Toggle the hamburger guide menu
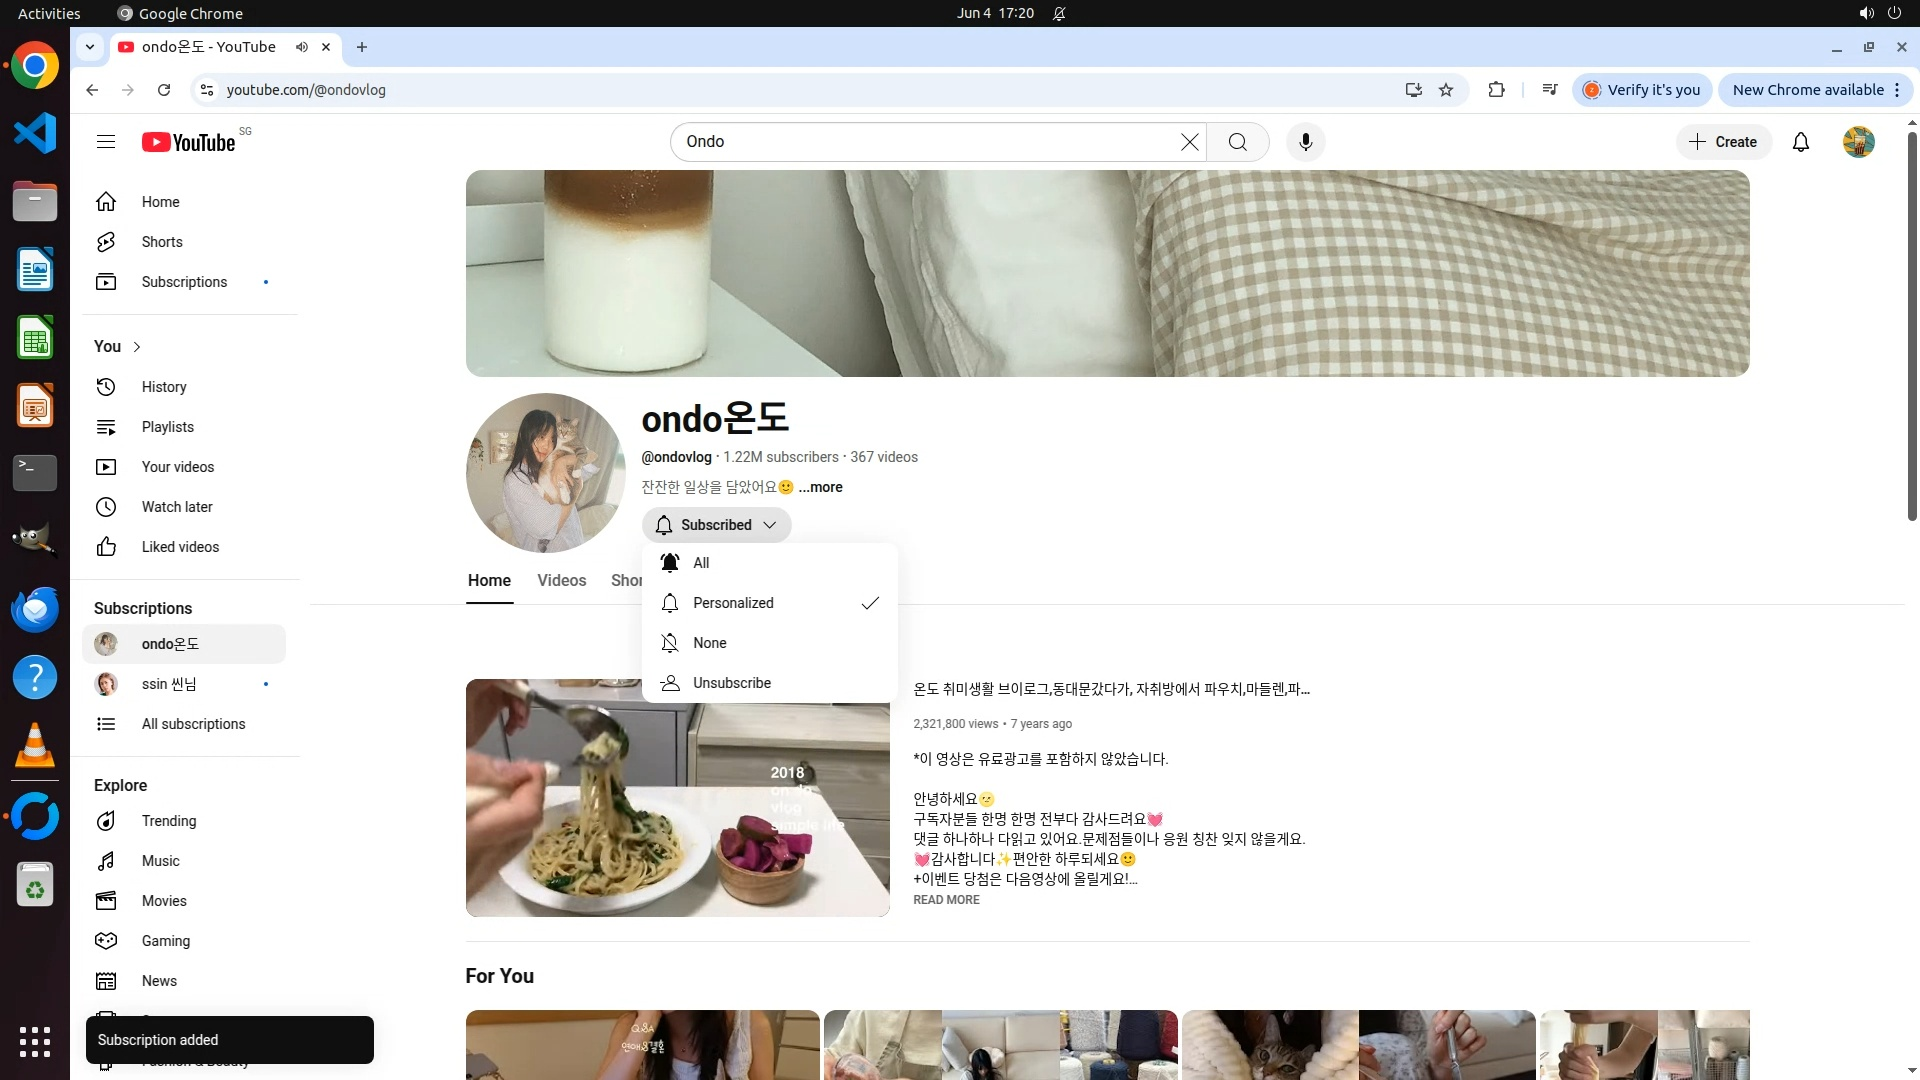The width and height of the screenshot is (1920, 1080). pyautogui.click(x=106, y=142)
